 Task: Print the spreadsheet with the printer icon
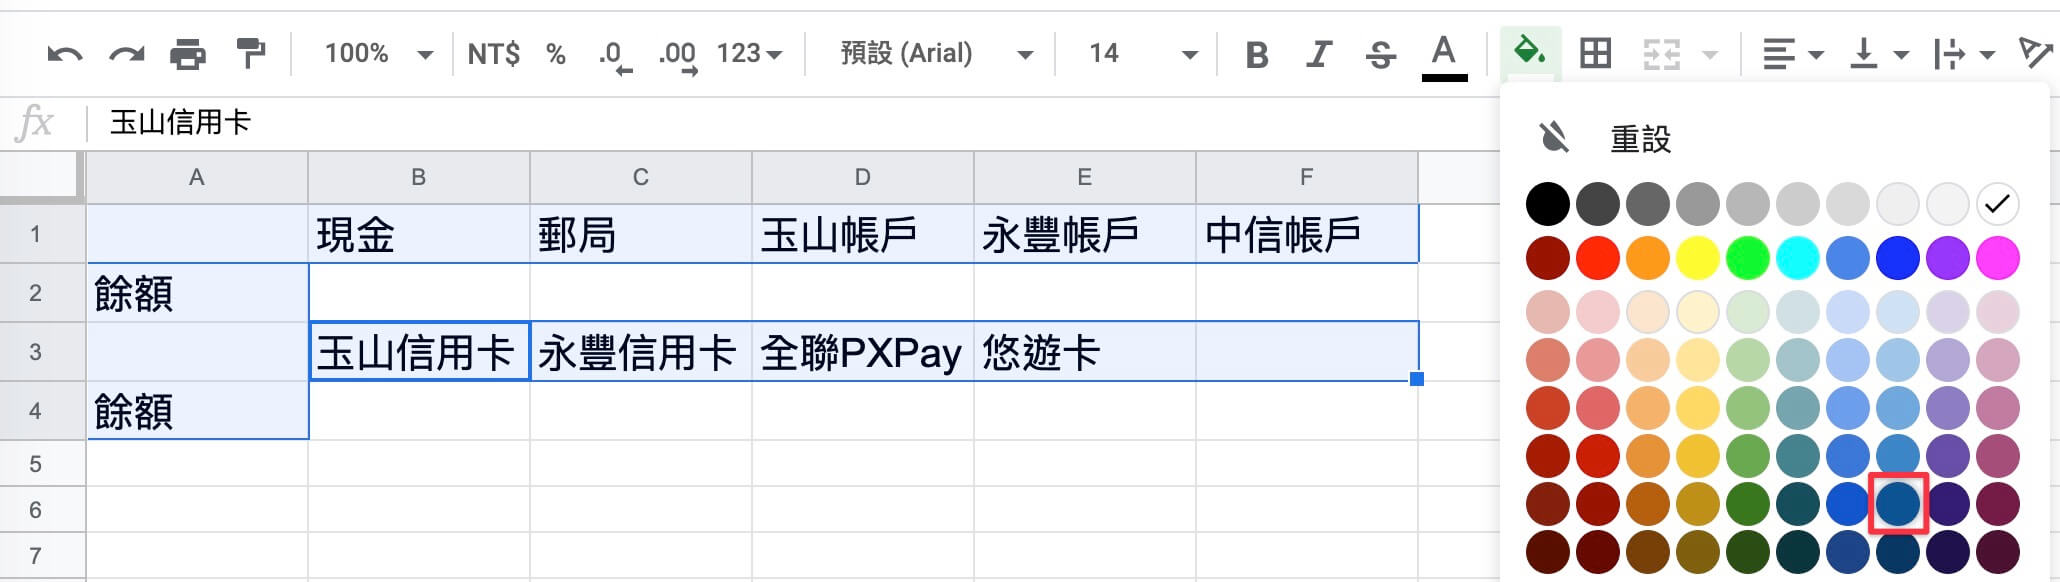[188, 54]
